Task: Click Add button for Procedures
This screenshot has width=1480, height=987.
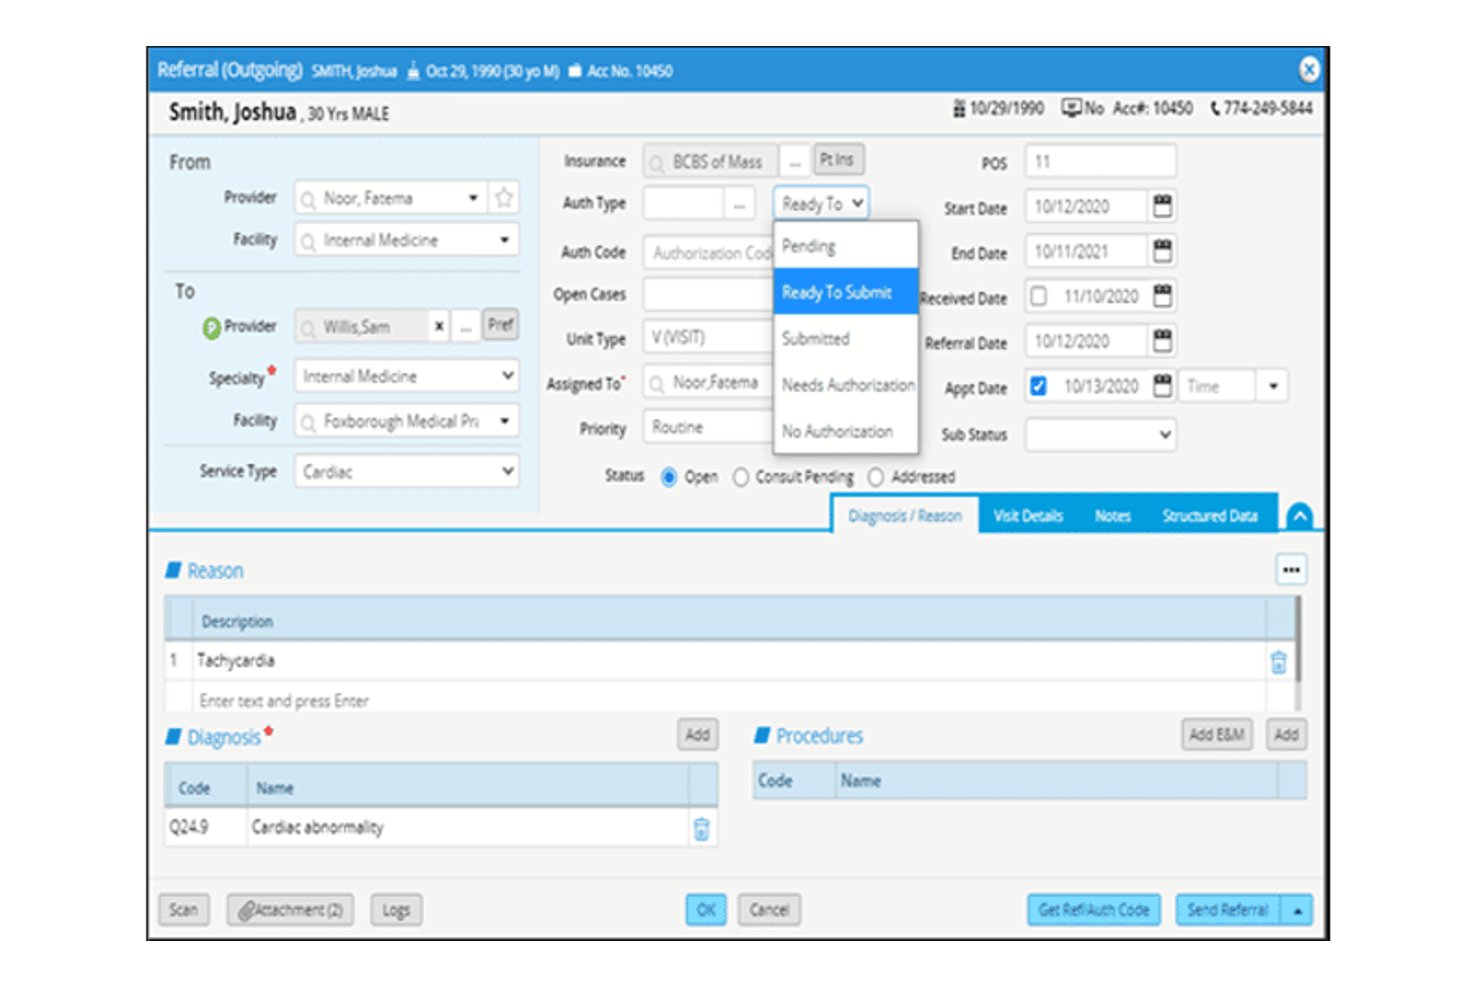Action: click(1286, 735)
